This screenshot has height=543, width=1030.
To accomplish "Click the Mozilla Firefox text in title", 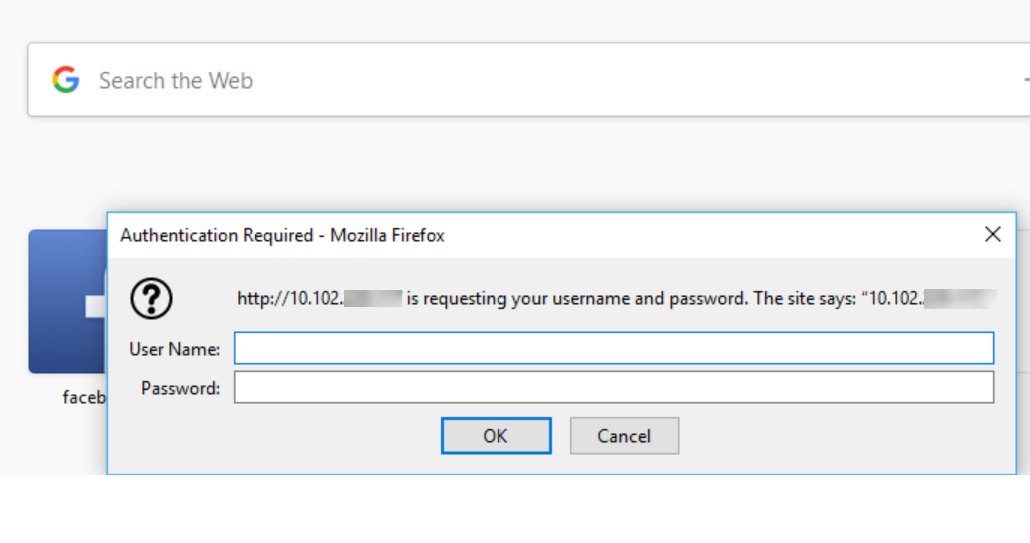I will [387, 235].
